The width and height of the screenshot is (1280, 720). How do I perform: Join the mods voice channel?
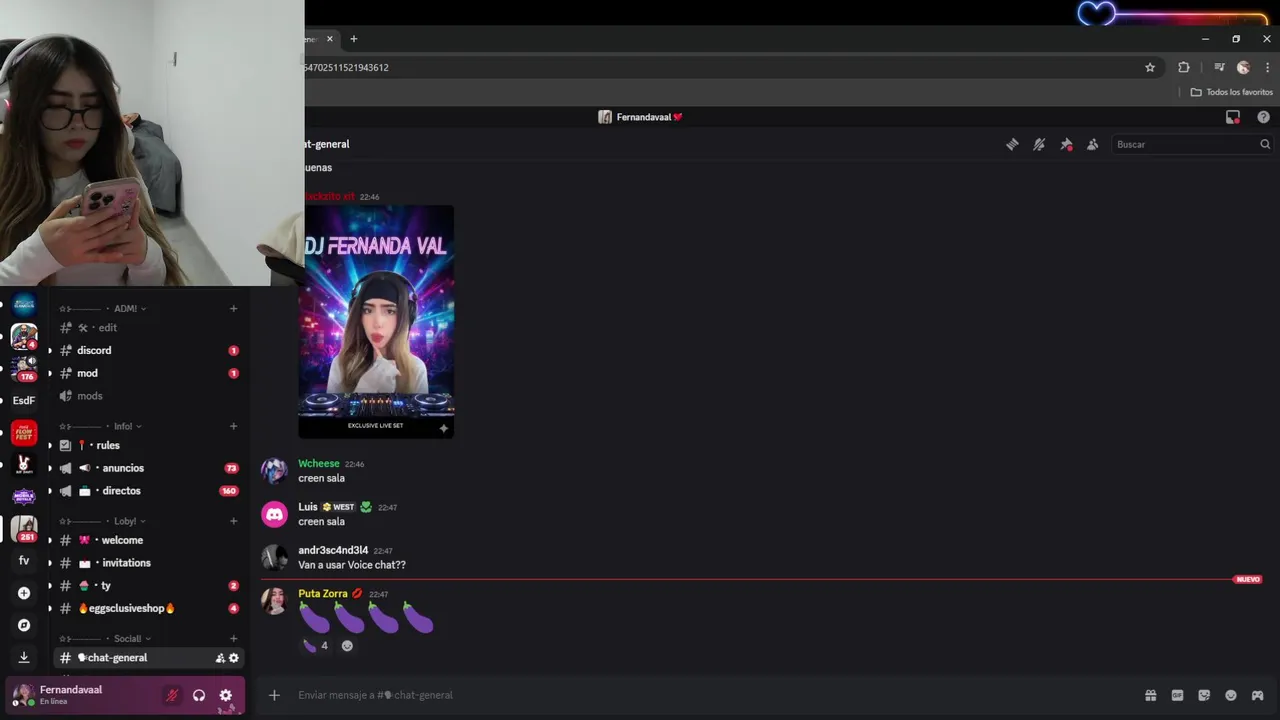point(149,396)
